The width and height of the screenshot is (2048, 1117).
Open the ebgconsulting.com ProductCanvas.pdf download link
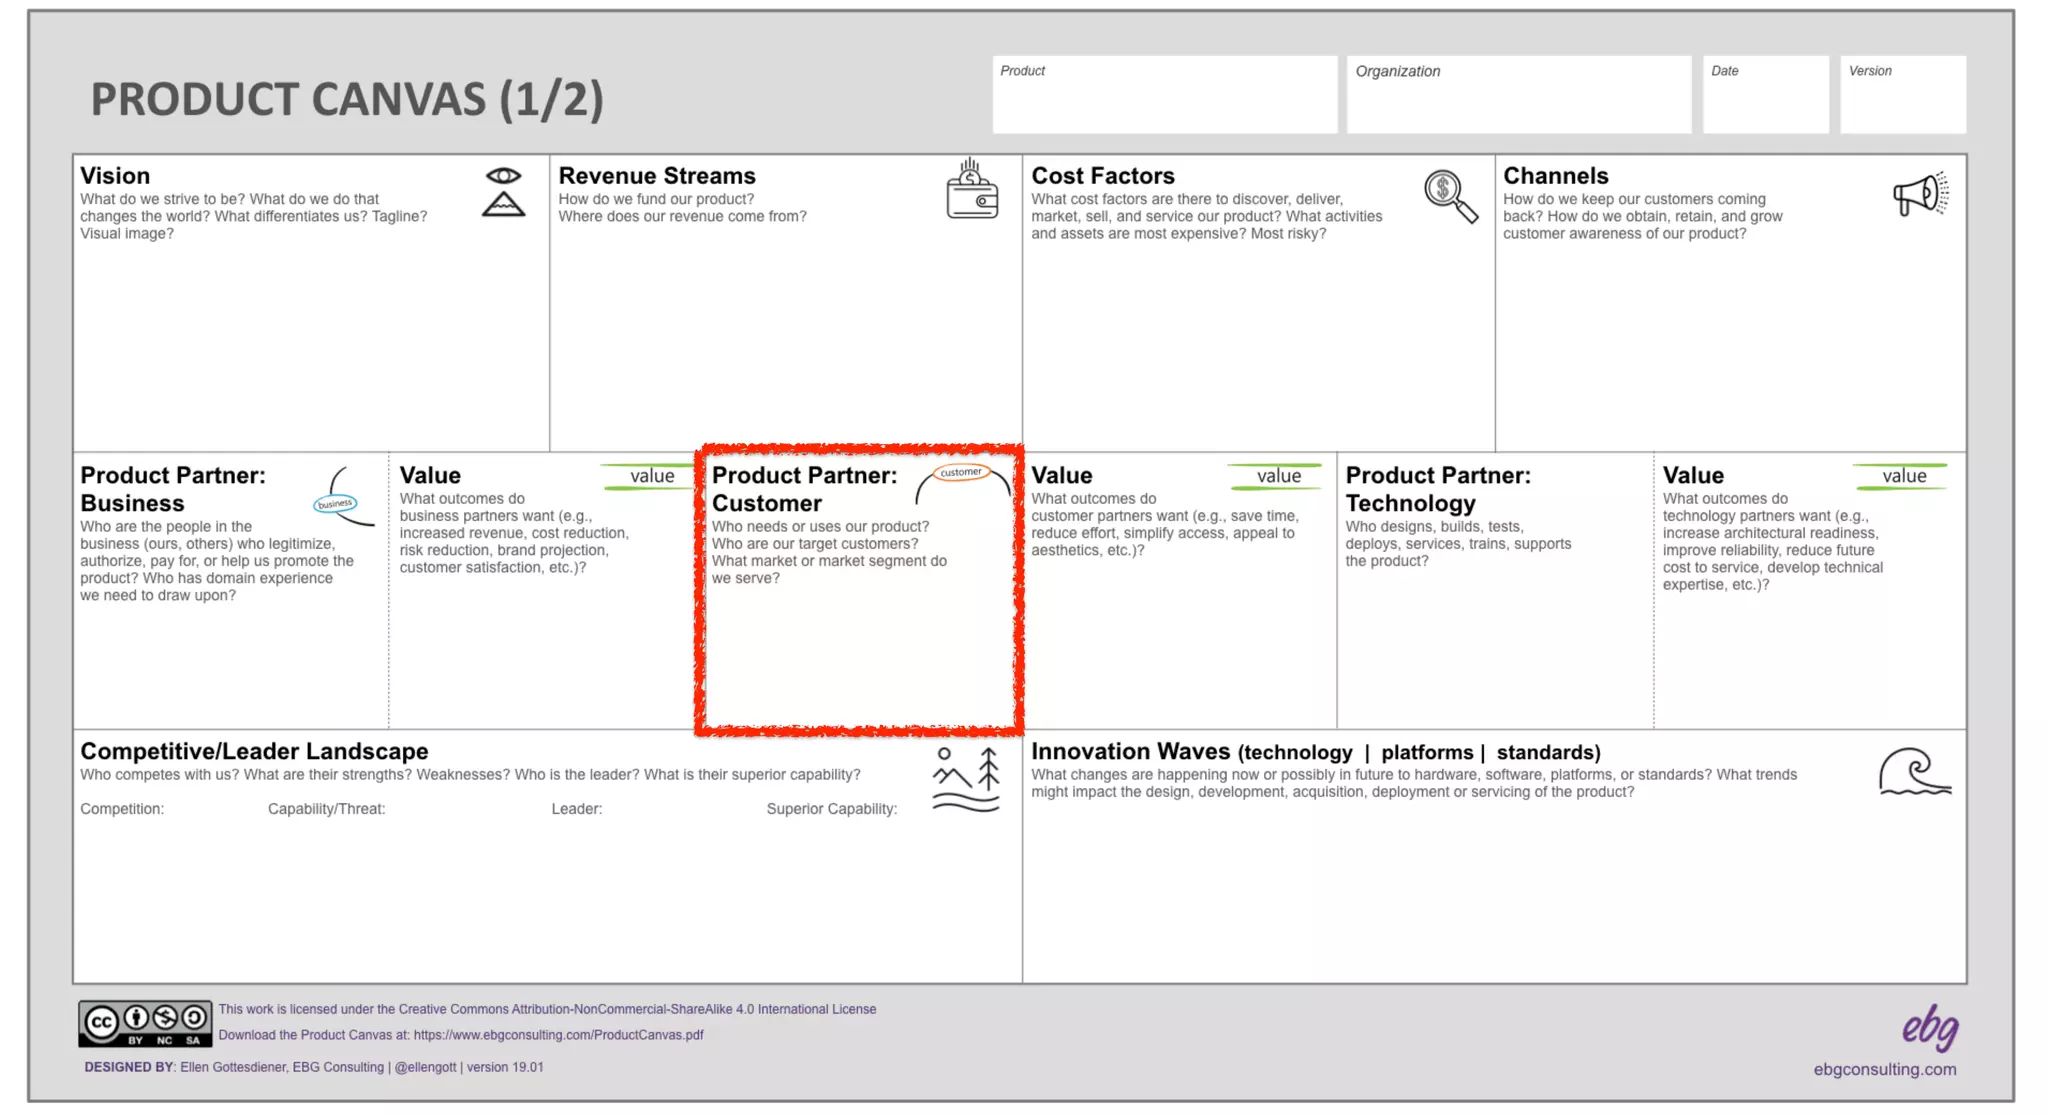(x=558, y=1036)
